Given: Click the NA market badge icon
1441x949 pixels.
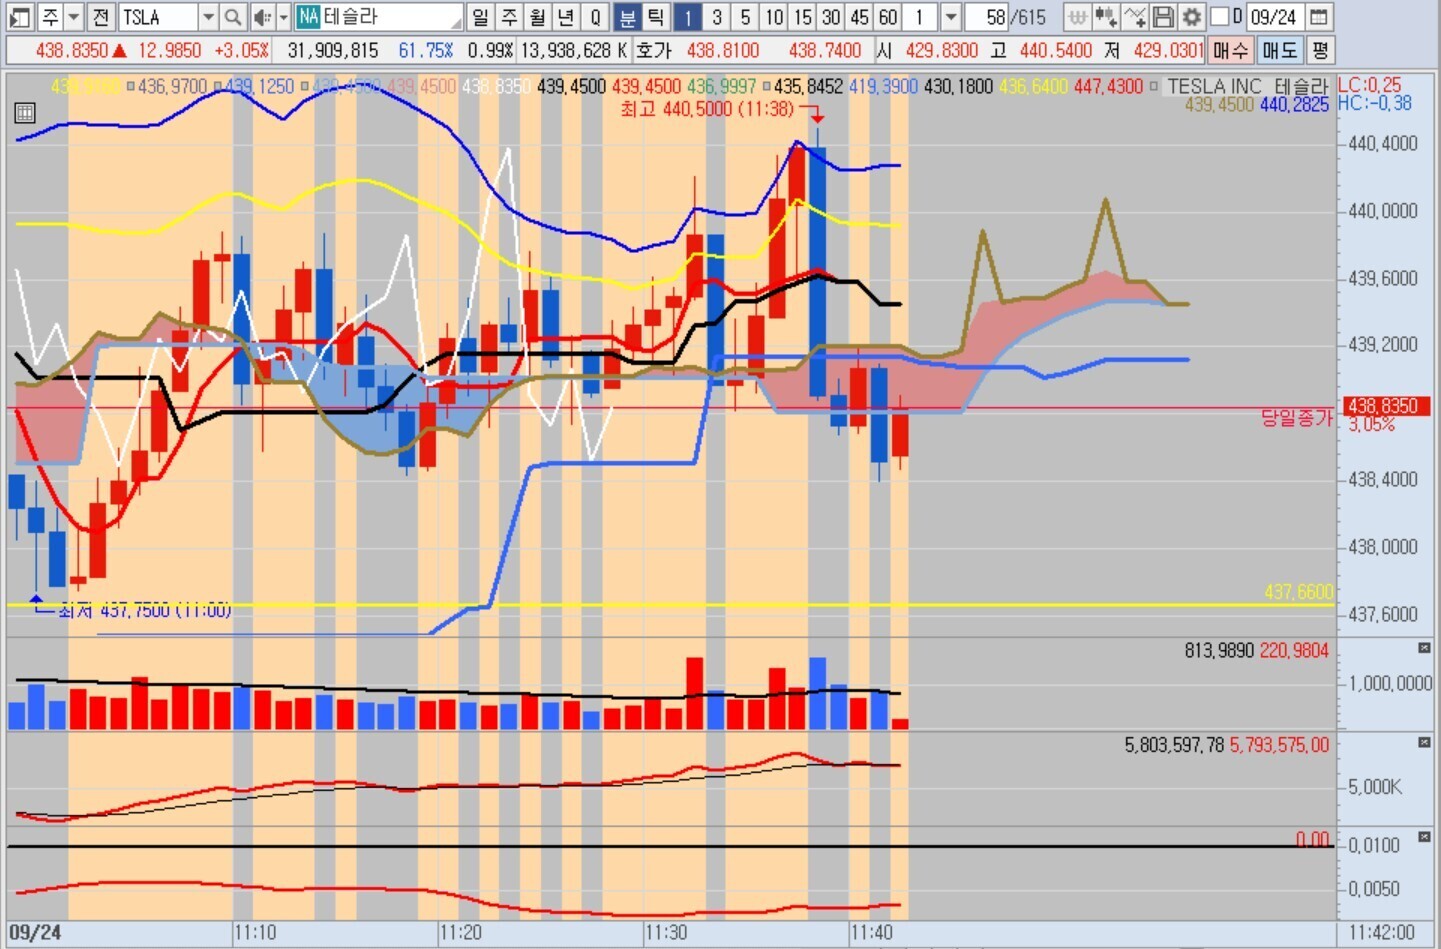Looking at the screenshot, I should [307, 17].
